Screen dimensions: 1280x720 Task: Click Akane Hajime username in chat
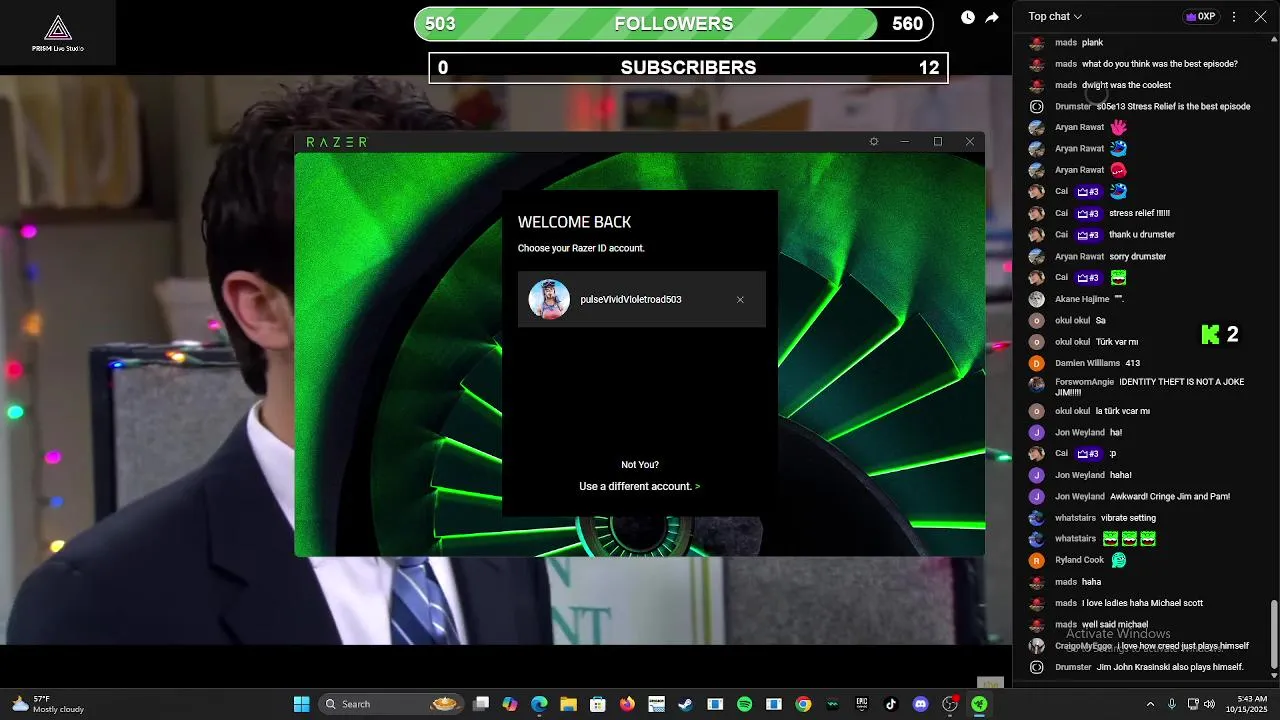point(1082,299)
